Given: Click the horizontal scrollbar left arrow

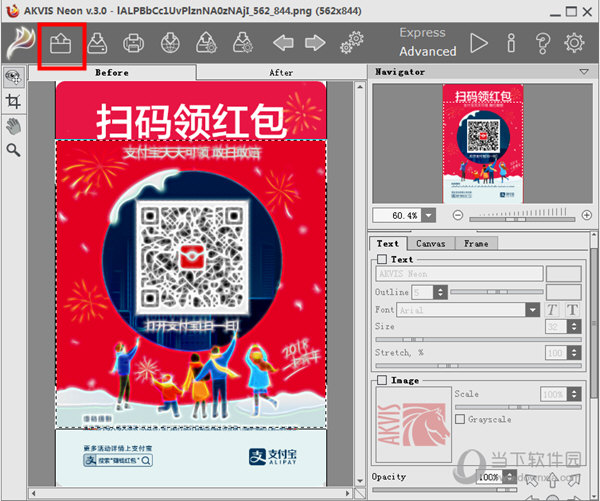Looking at the screenshot, I should click(34, 493).
